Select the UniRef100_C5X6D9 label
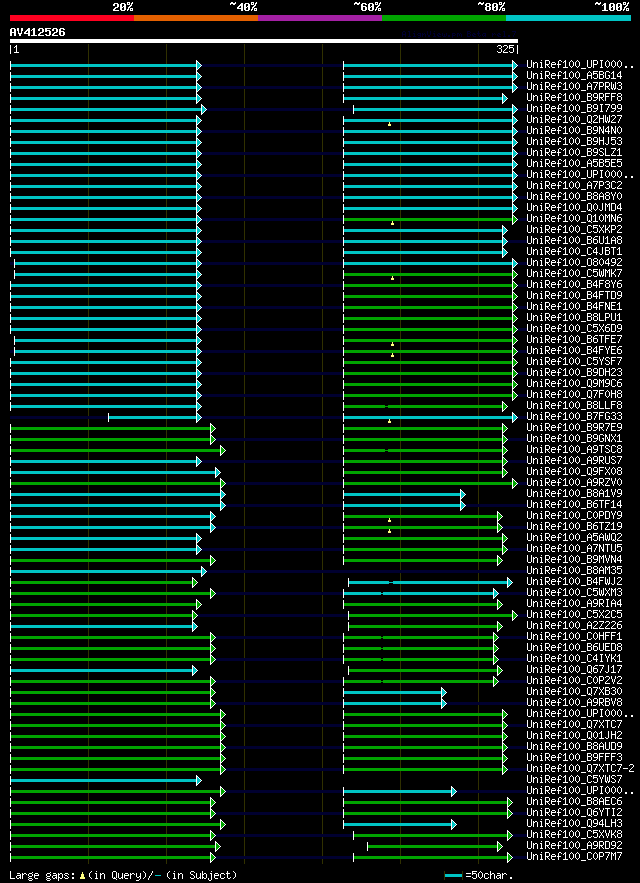Screen dimensions: 640x883 [574, 329]
